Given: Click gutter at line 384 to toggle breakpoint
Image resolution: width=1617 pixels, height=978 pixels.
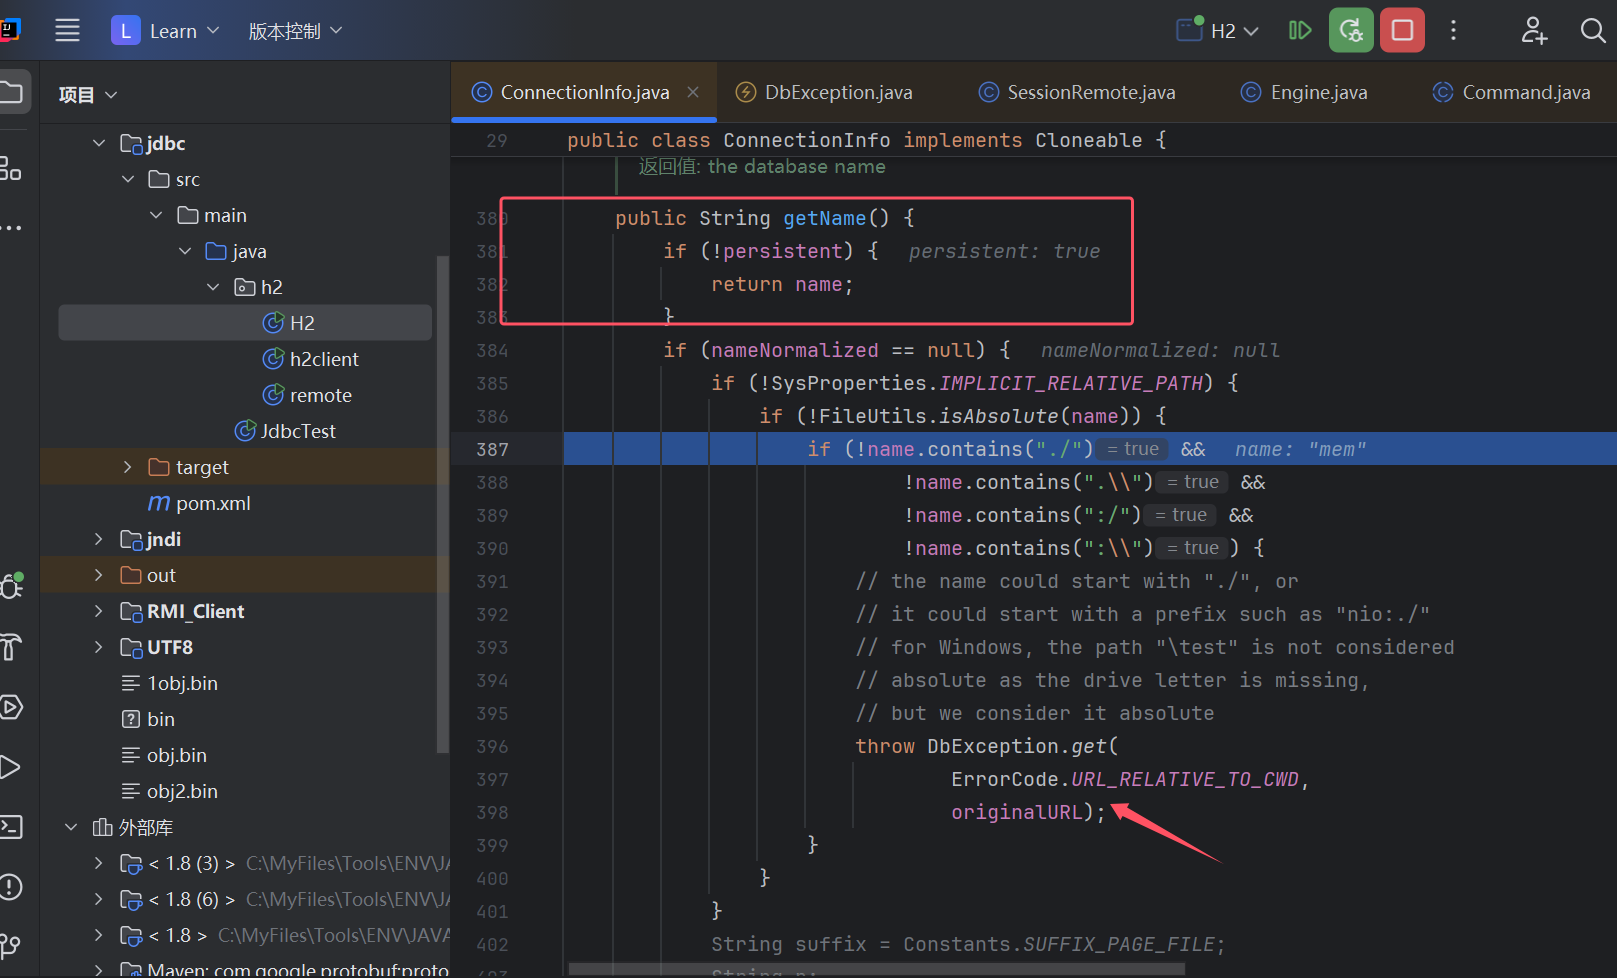Looking at the screenshot, I should pyautogui.click(x=491, y=350).
